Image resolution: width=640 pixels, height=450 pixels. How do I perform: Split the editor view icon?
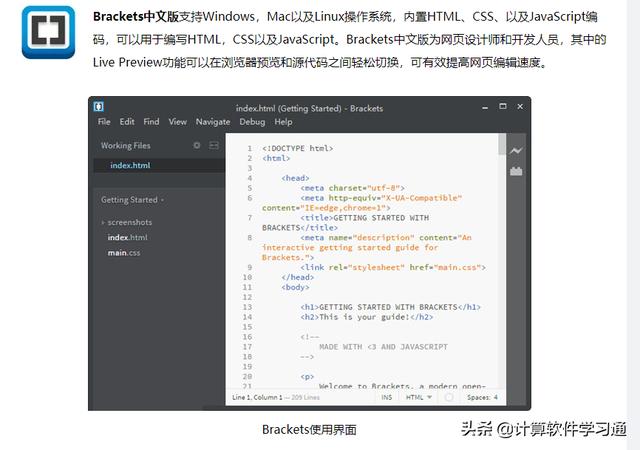(x=214, y=145)
